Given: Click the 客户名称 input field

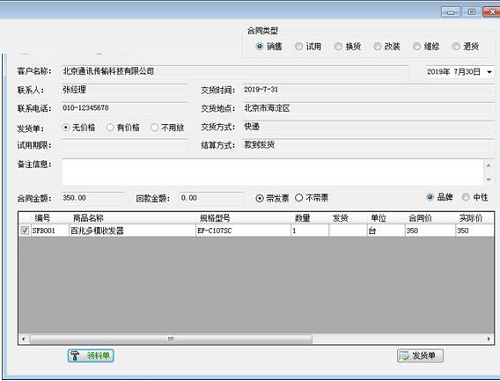Looking at the screenshot, I should click(235, 71).
